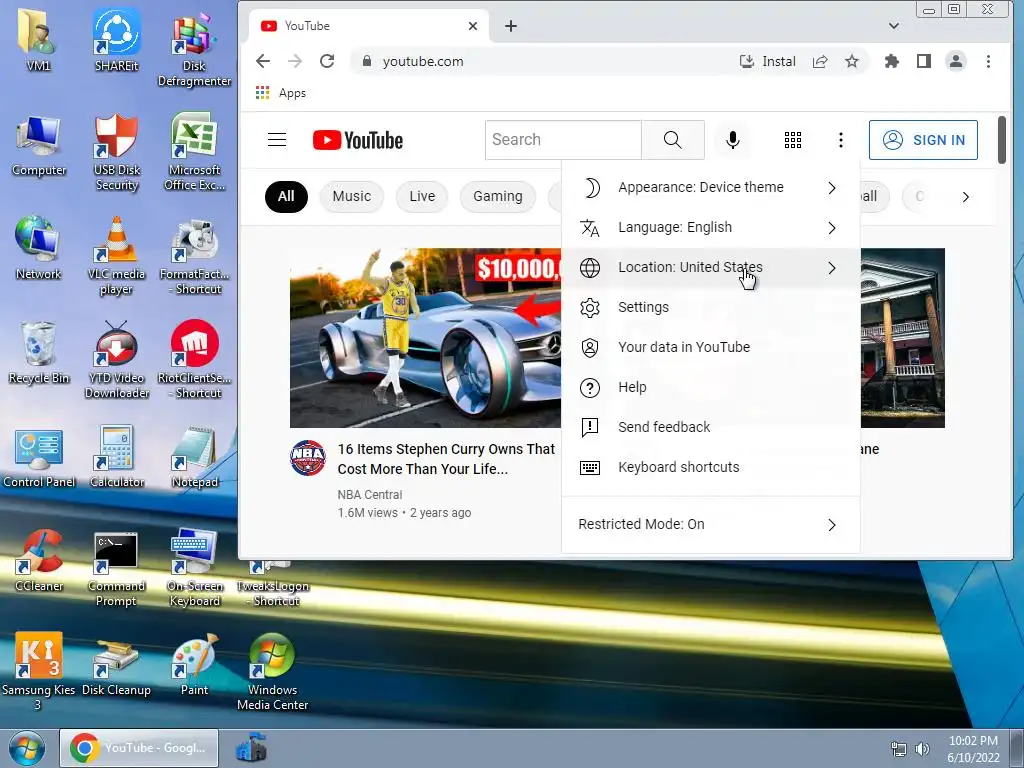The height and width of the screenshot is (768, 1024).
Task: Click the YouTube search magnifier button
Action: 673,140
